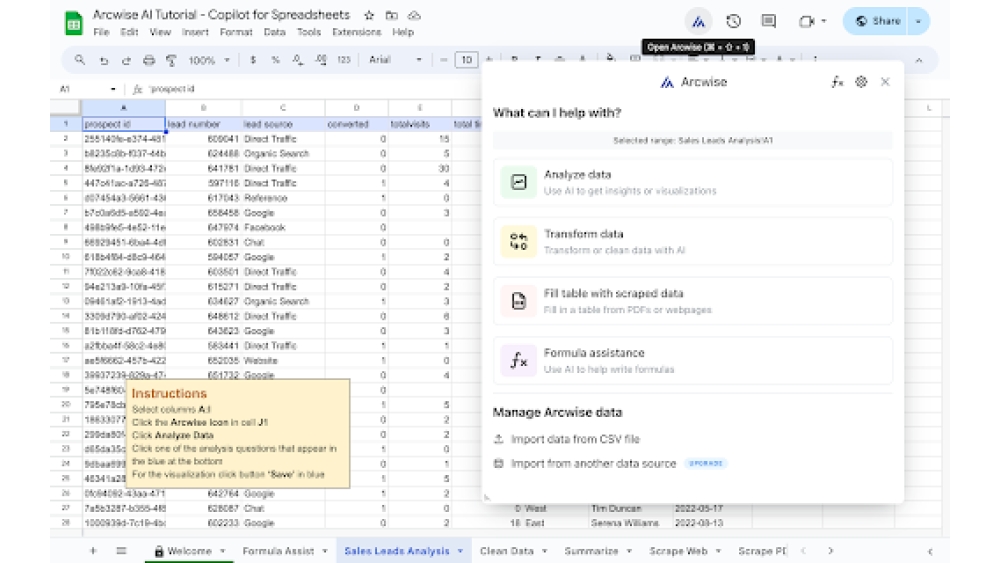This screenshot has width=1000, height=563.
Task: Open Google Sheets home icon
Action: [x=74, y=23]
